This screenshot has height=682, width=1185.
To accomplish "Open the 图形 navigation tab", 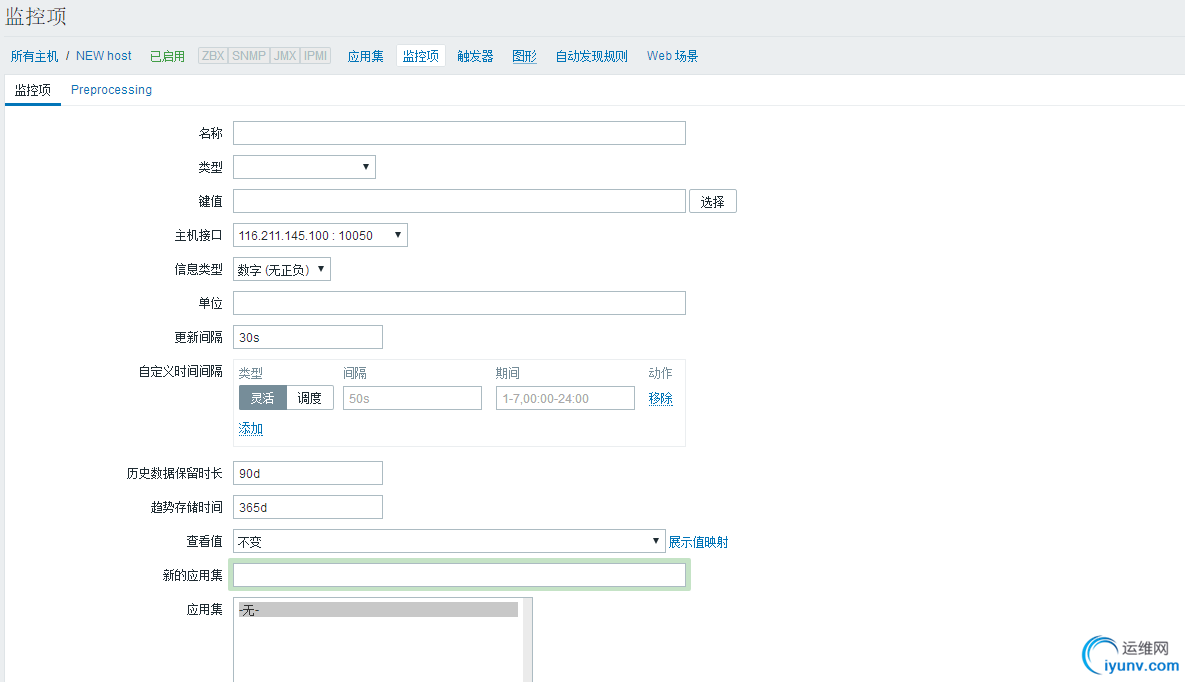I will click(x=524, y=56).
